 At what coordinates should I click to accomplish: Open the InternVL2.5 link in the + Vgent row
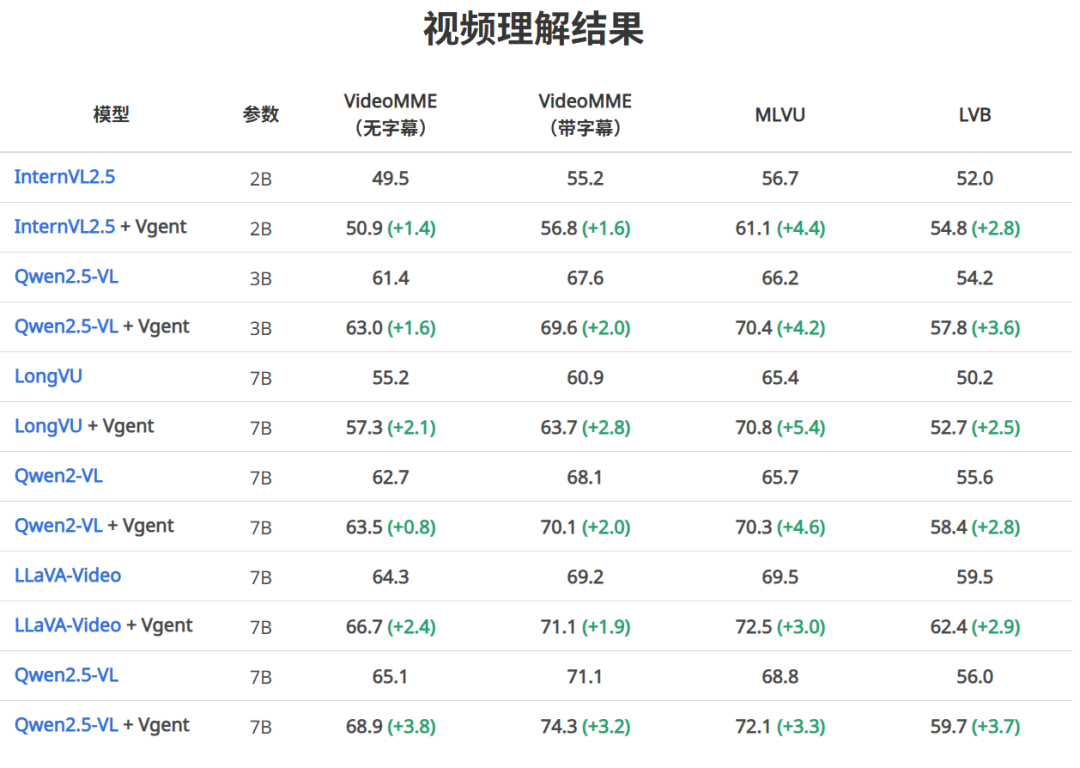65,227
